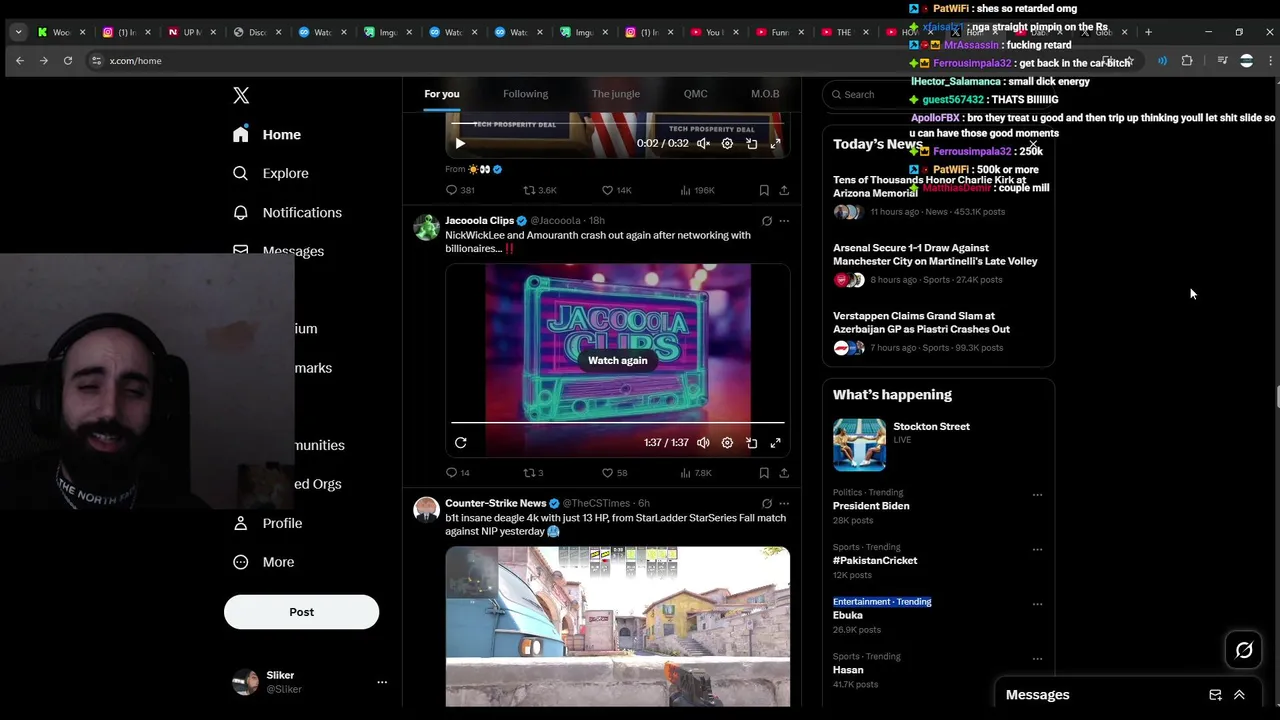This screenshot has height=720, width=1280.
Task: Switch to The jungle tab
Action: 616,94
